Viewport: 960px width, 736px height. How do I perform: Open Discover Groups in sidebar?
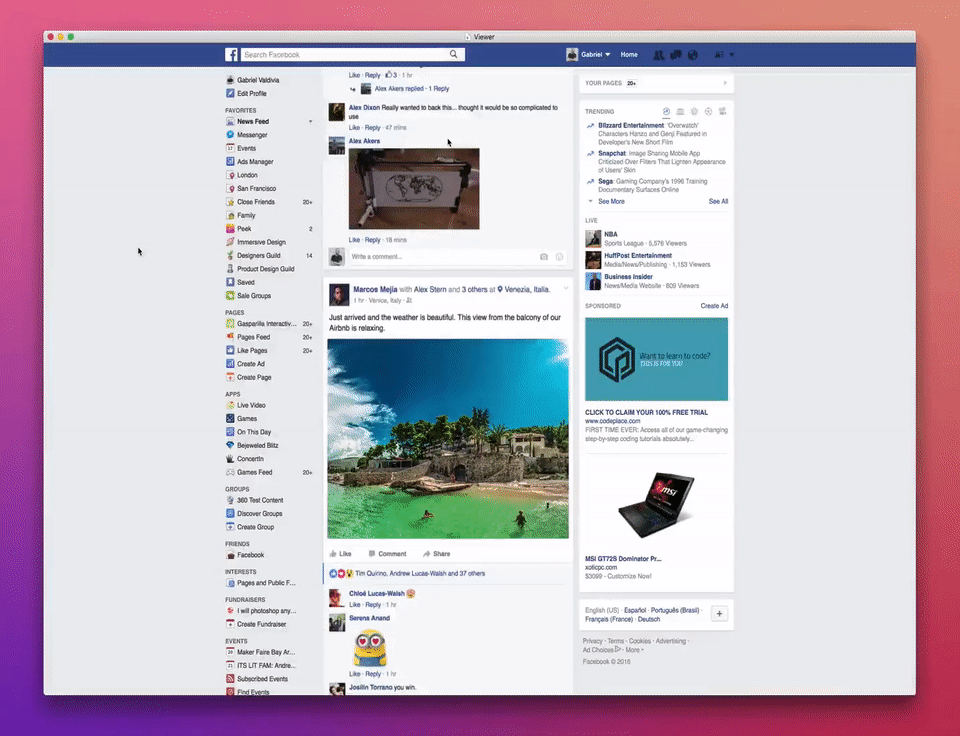(x=259, y=514)
